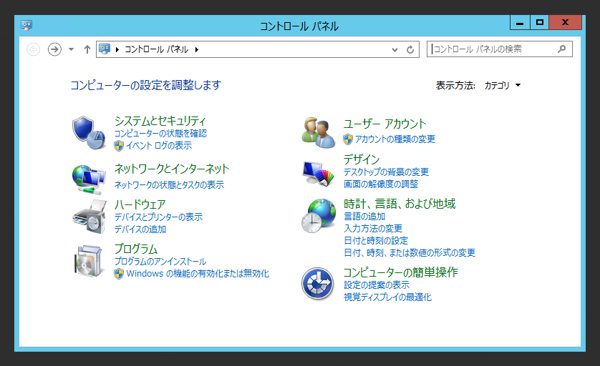
Task: Expand the arrow after コントロール パネル in breadcrumb
Action: [196, 49]
